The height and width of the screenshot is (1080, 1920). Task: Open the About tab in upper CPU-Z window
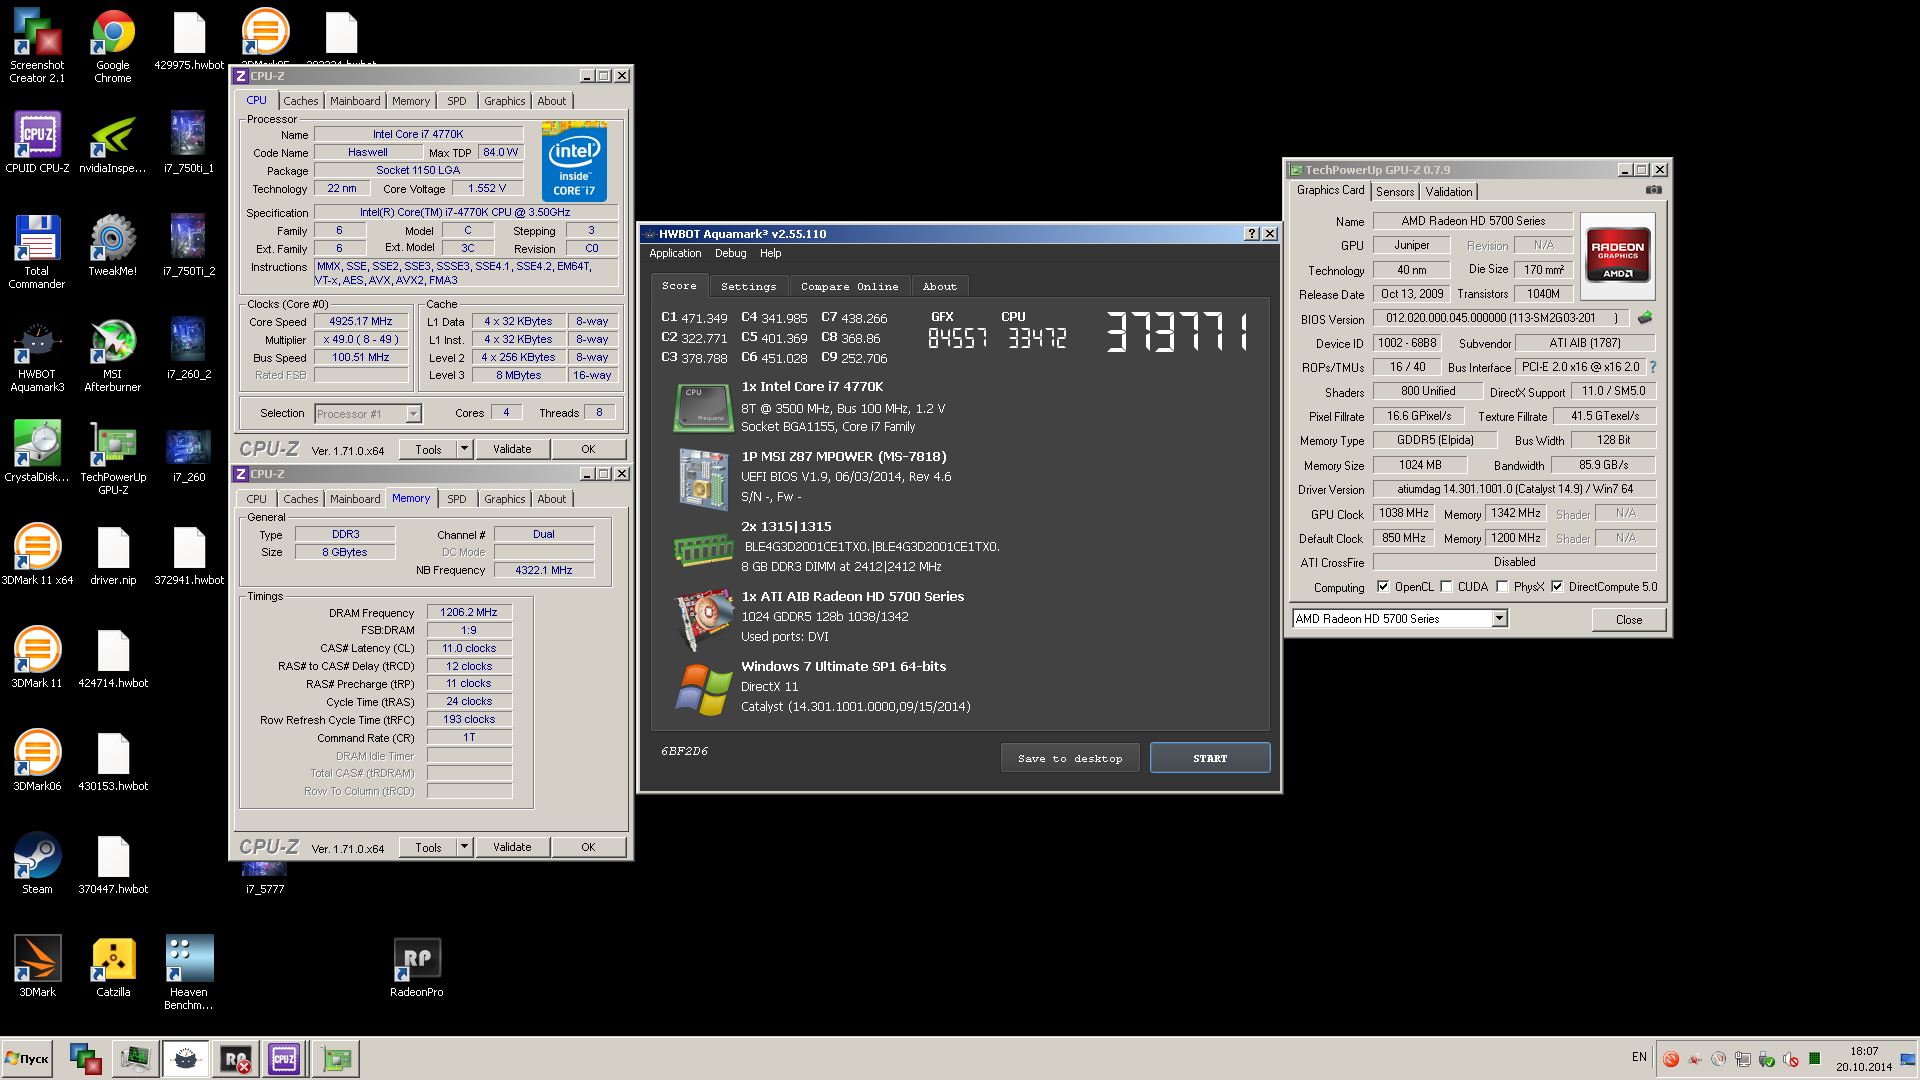[551, 101]
